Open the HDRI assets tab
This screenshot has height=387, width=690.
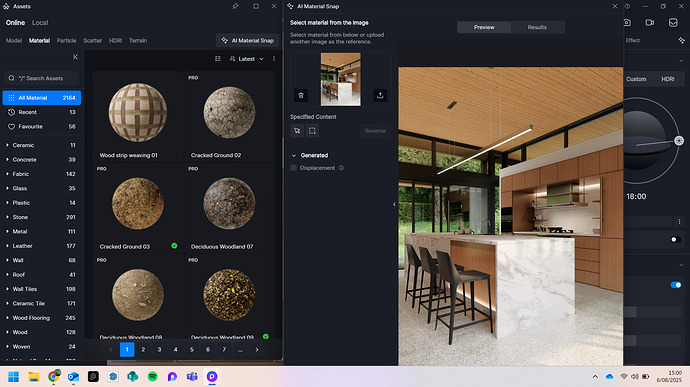click(x=115, y=41)
